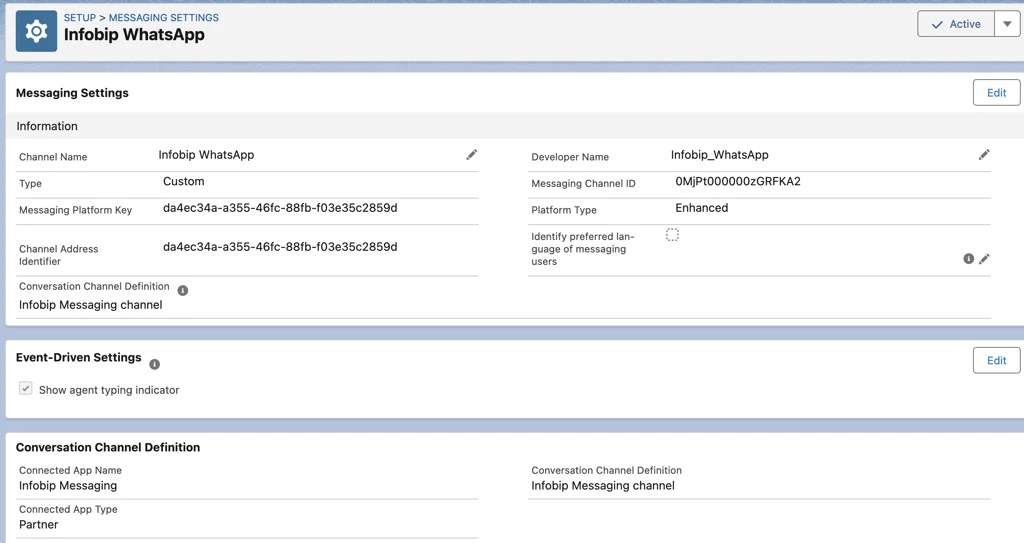Click Edit in Event-Driven Settings section
Image resolution: width=1024 pixels, height=543 pixels.
(x=997, y=361)
